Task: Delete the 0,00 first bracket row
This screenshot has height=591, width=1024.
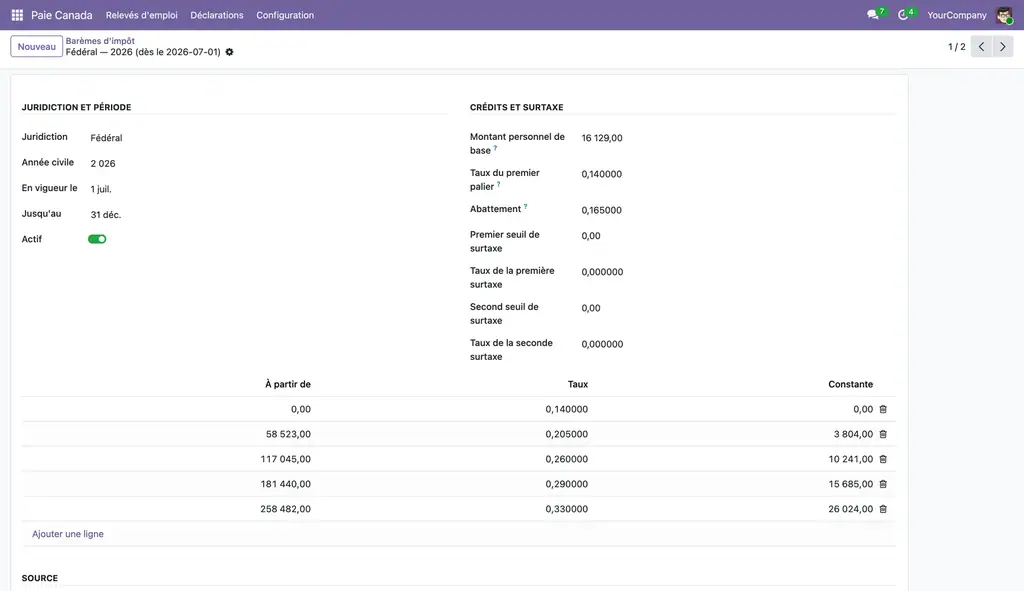Action: point(883,409)
